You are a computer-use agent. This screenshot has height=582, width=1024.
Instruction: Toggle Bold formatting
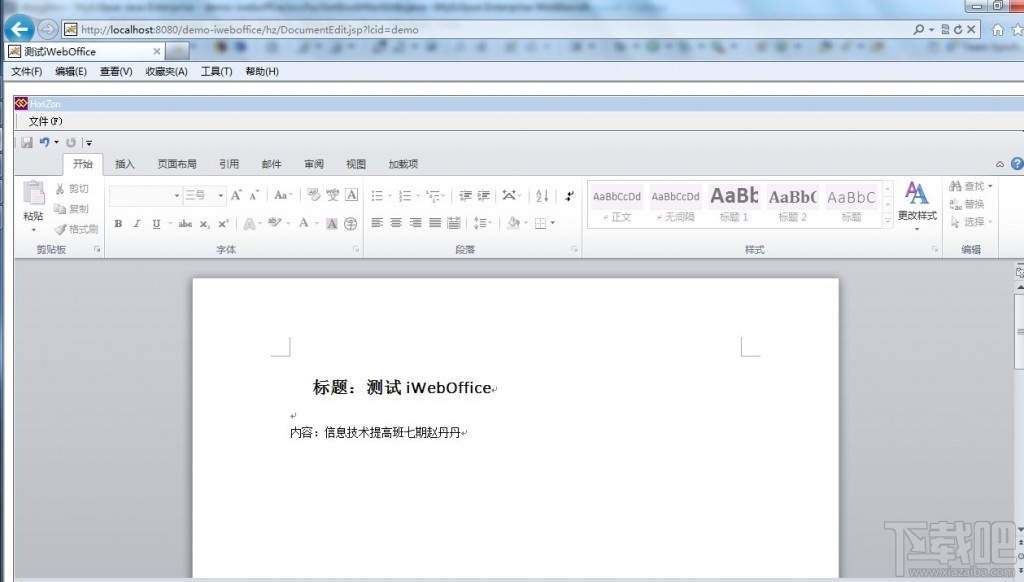tap(118, 223)
